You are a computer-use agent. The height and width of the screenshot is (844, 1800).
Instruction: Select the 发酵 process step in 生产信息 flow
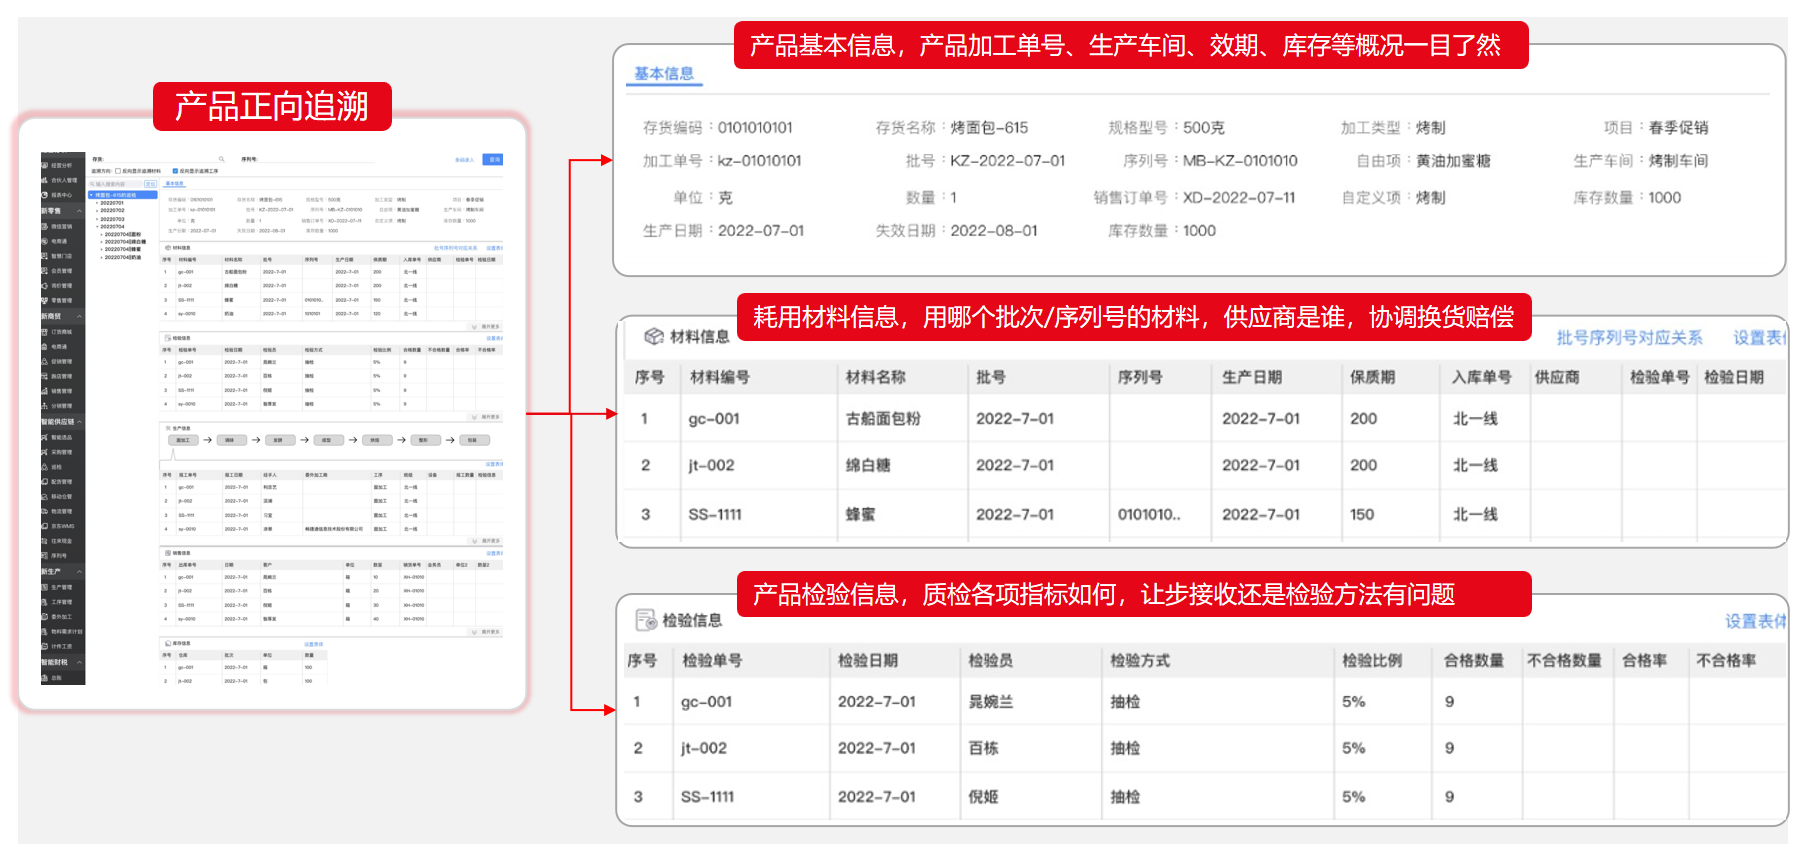pos(278,440)
